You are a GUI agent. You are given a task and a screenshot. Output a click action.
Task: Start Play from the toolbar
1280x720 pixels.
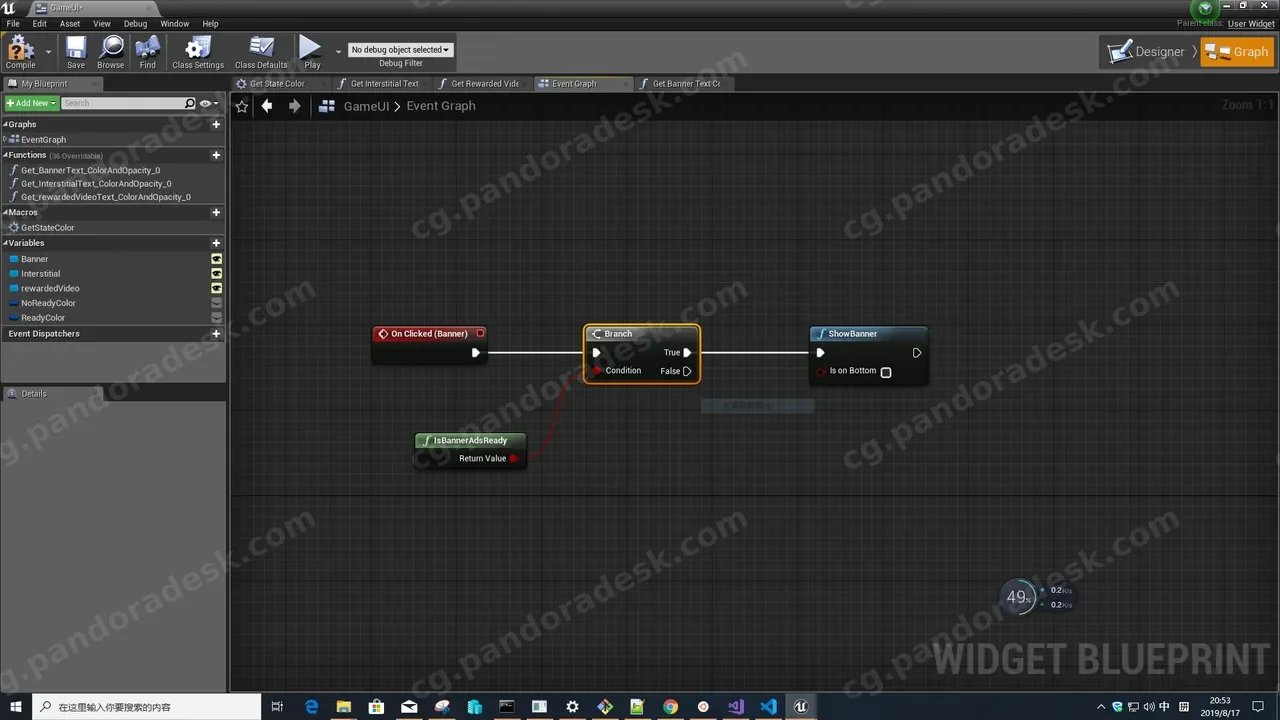point(311,52)
